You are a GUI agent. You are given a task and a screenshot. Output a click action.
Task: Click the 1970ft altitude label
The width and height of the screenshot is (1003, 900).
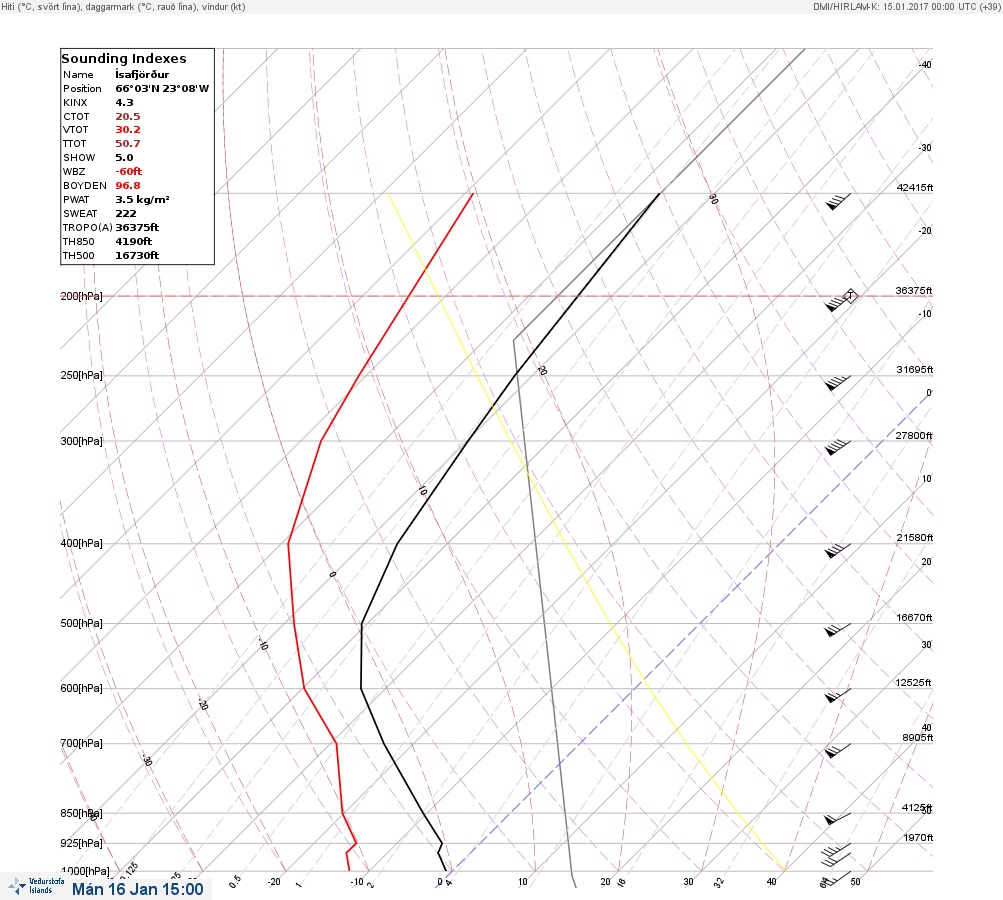918,838
